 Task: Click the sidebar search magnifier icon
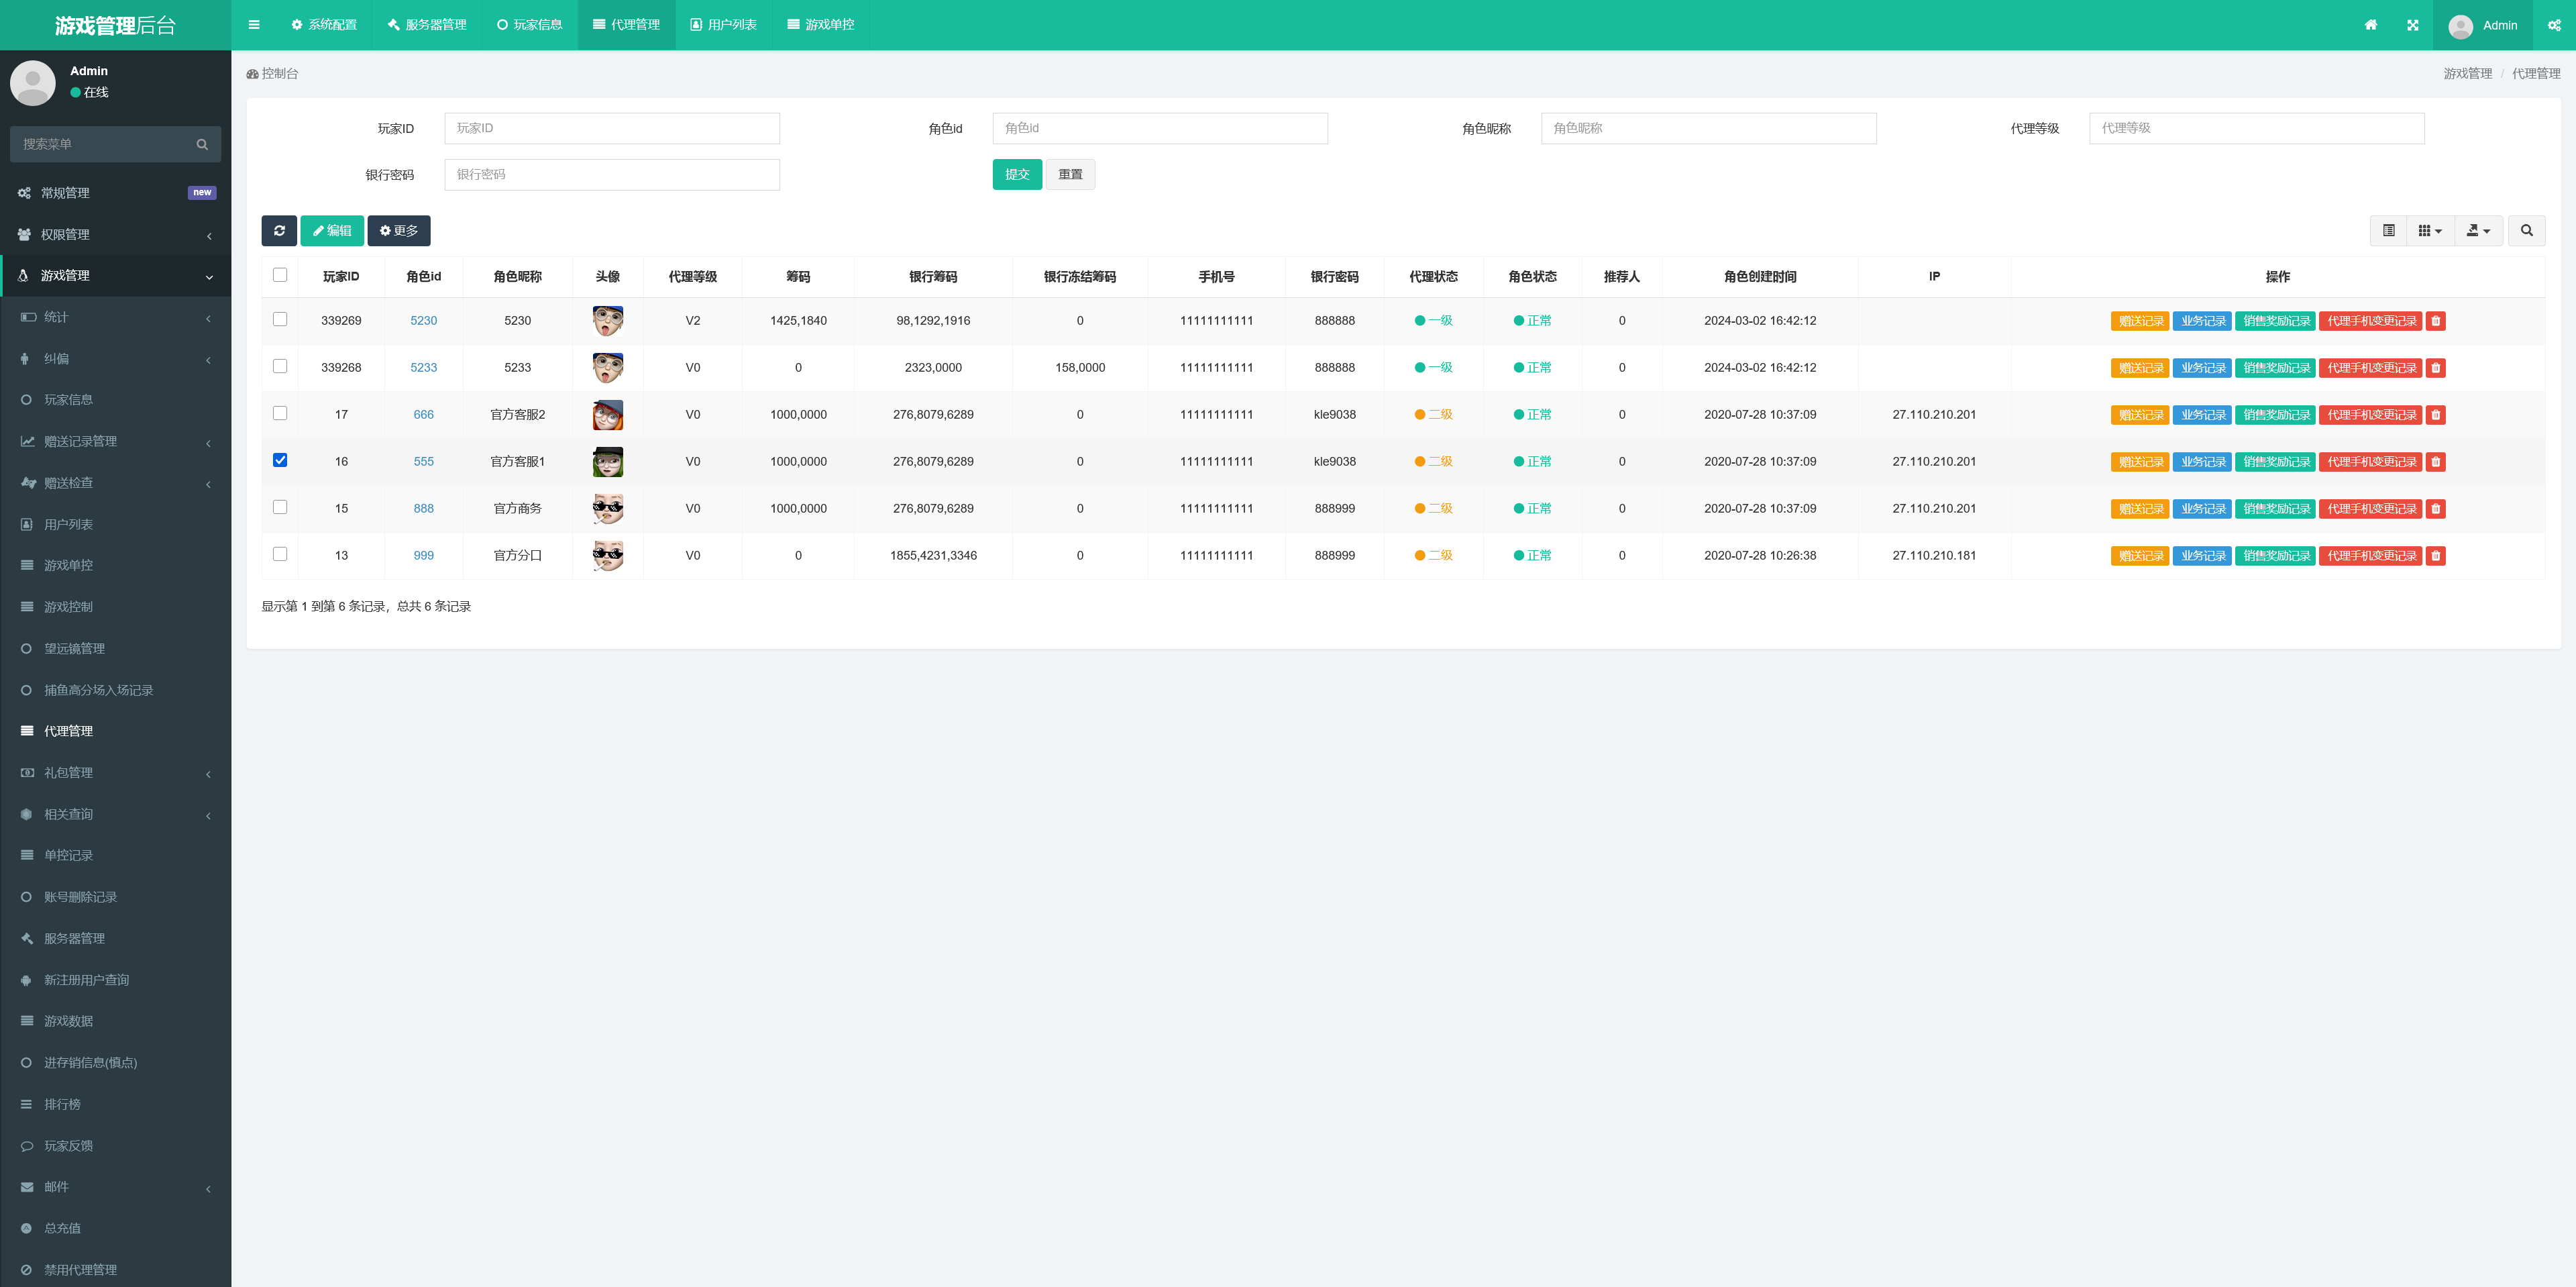pyautogui.click(x=202, y=144)
